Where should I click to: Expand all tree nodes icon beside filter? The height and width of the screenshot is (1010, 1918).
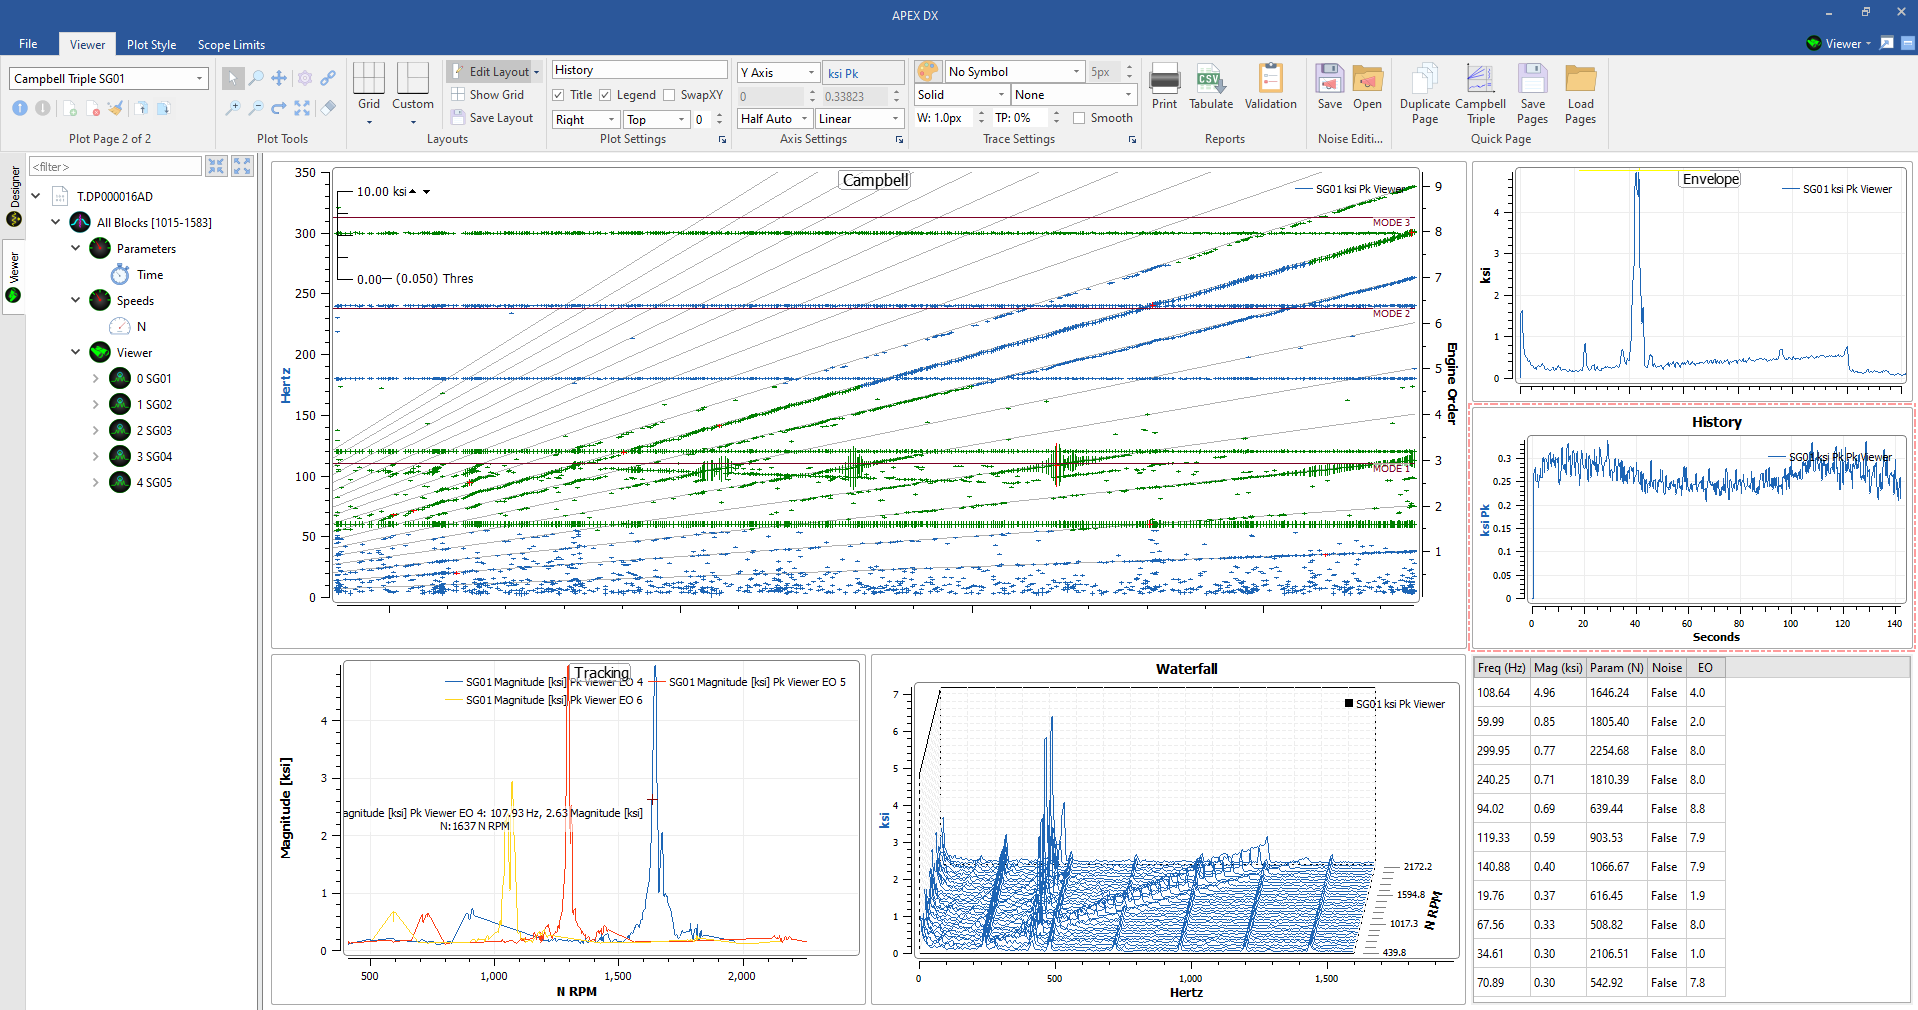coord(242,166)
